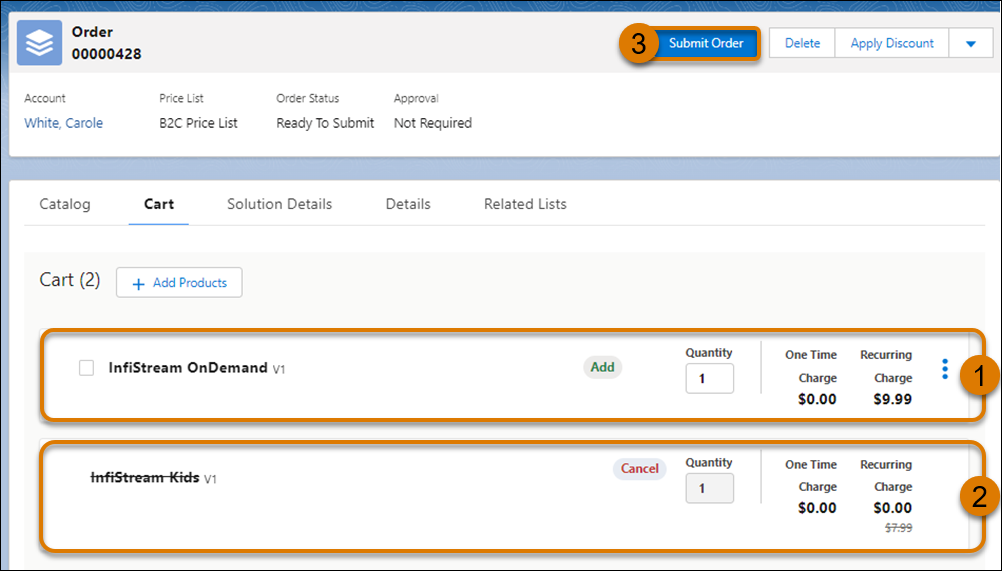Open the White, Carole account link

tap(63, 123)
